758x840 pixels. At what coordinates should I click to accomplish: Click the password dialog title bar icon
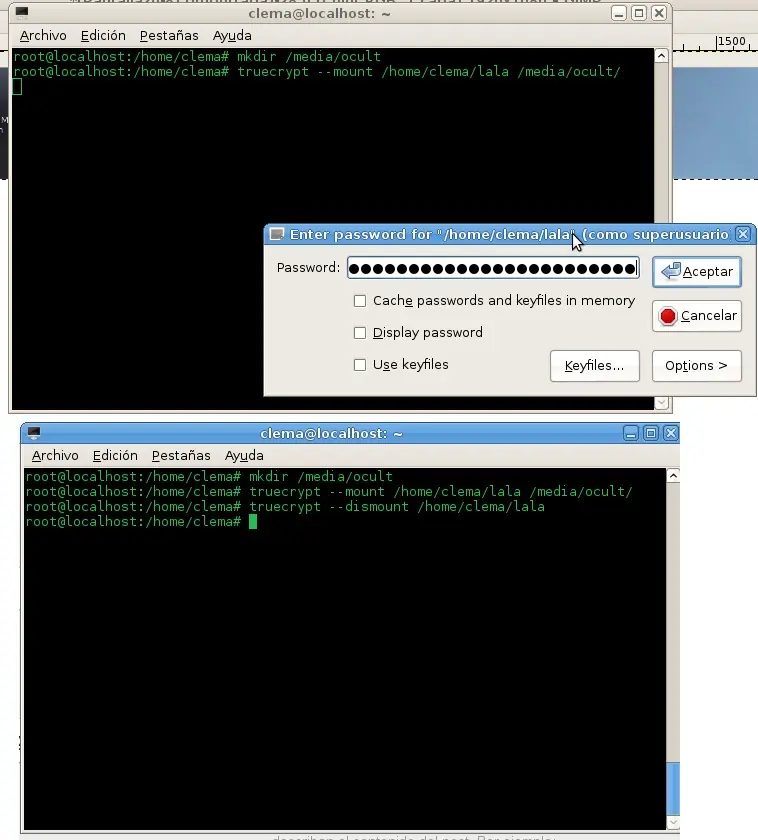coord(276,234)
